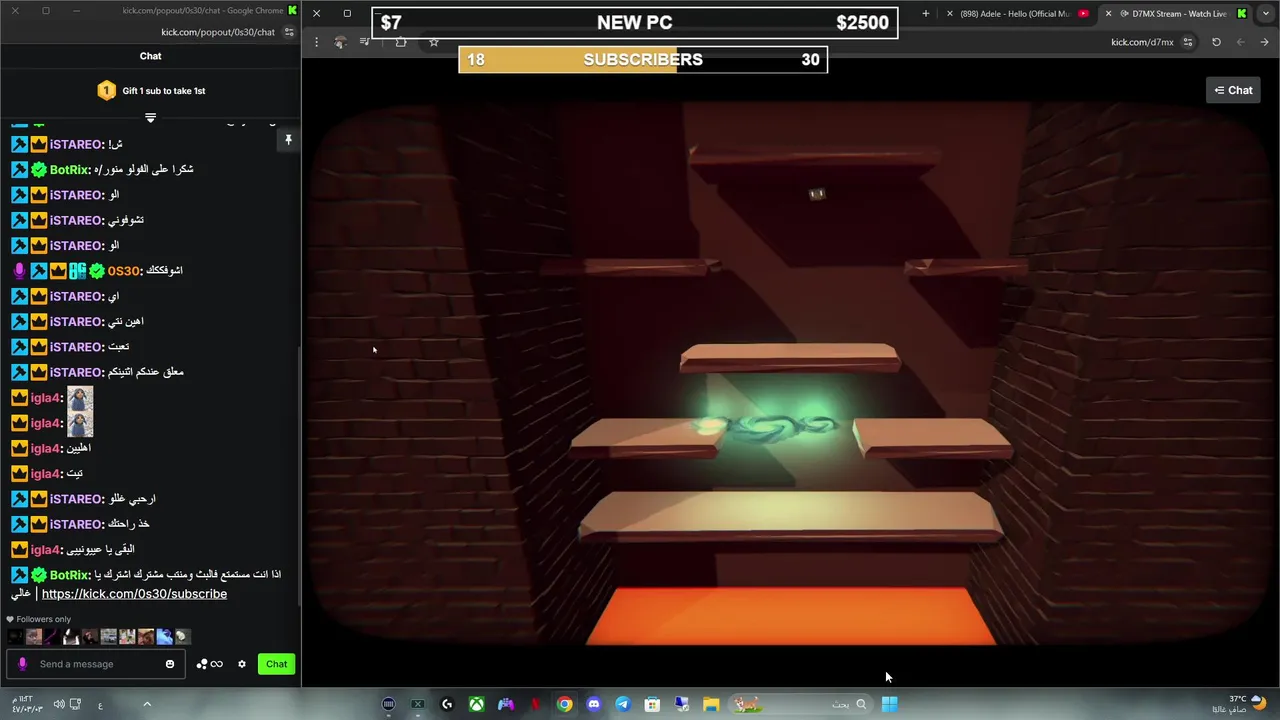Open the Windows Start menu
This screenshot has height=720, width=1280.
(889, 704)
